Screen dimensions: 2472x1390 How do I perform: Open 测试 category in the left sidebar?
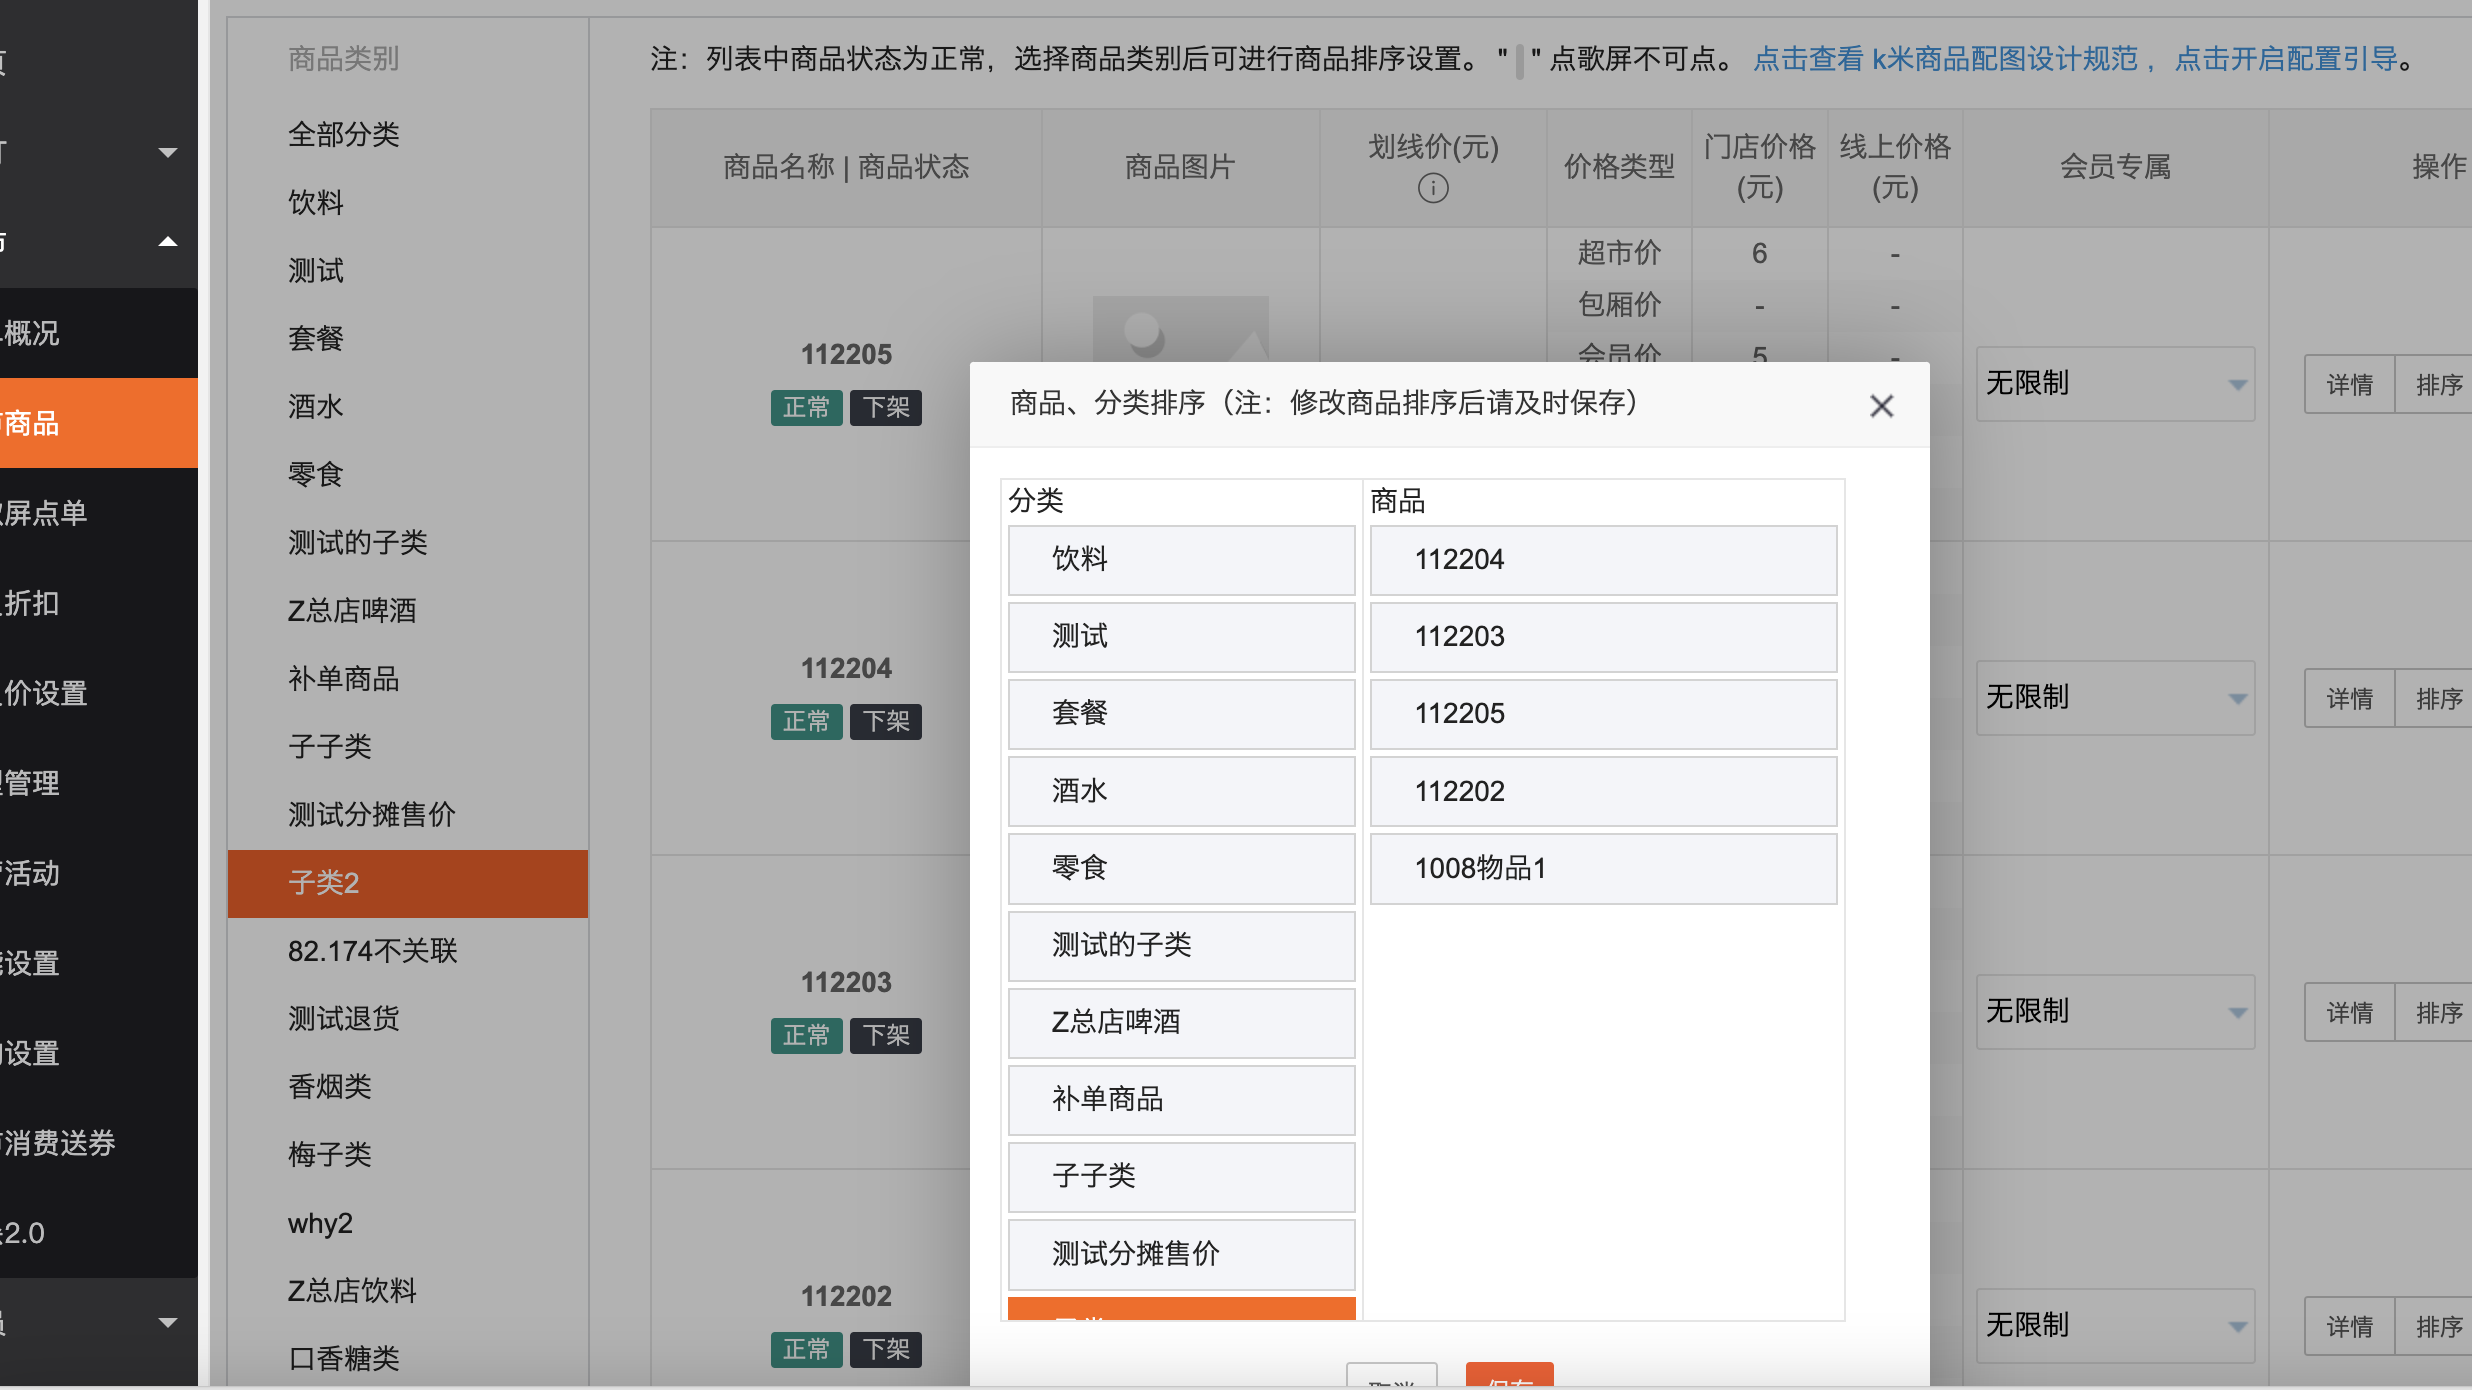click(x=407, y=270)
